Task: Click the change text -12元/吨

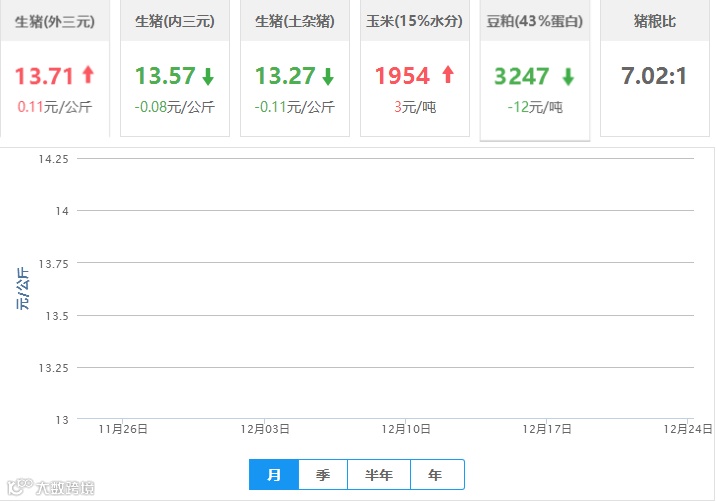Action: [x=535, y=107]
